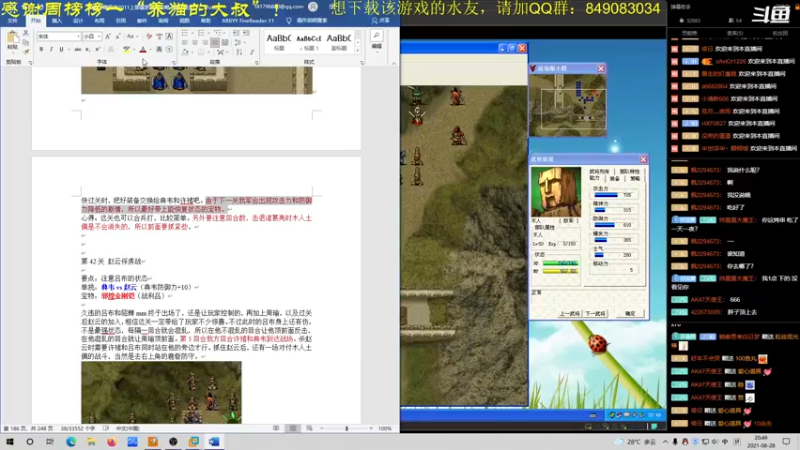The image size is (800, 450).
Task: Toggle Strikethrough formatting
Action: [x=78, y=49]
